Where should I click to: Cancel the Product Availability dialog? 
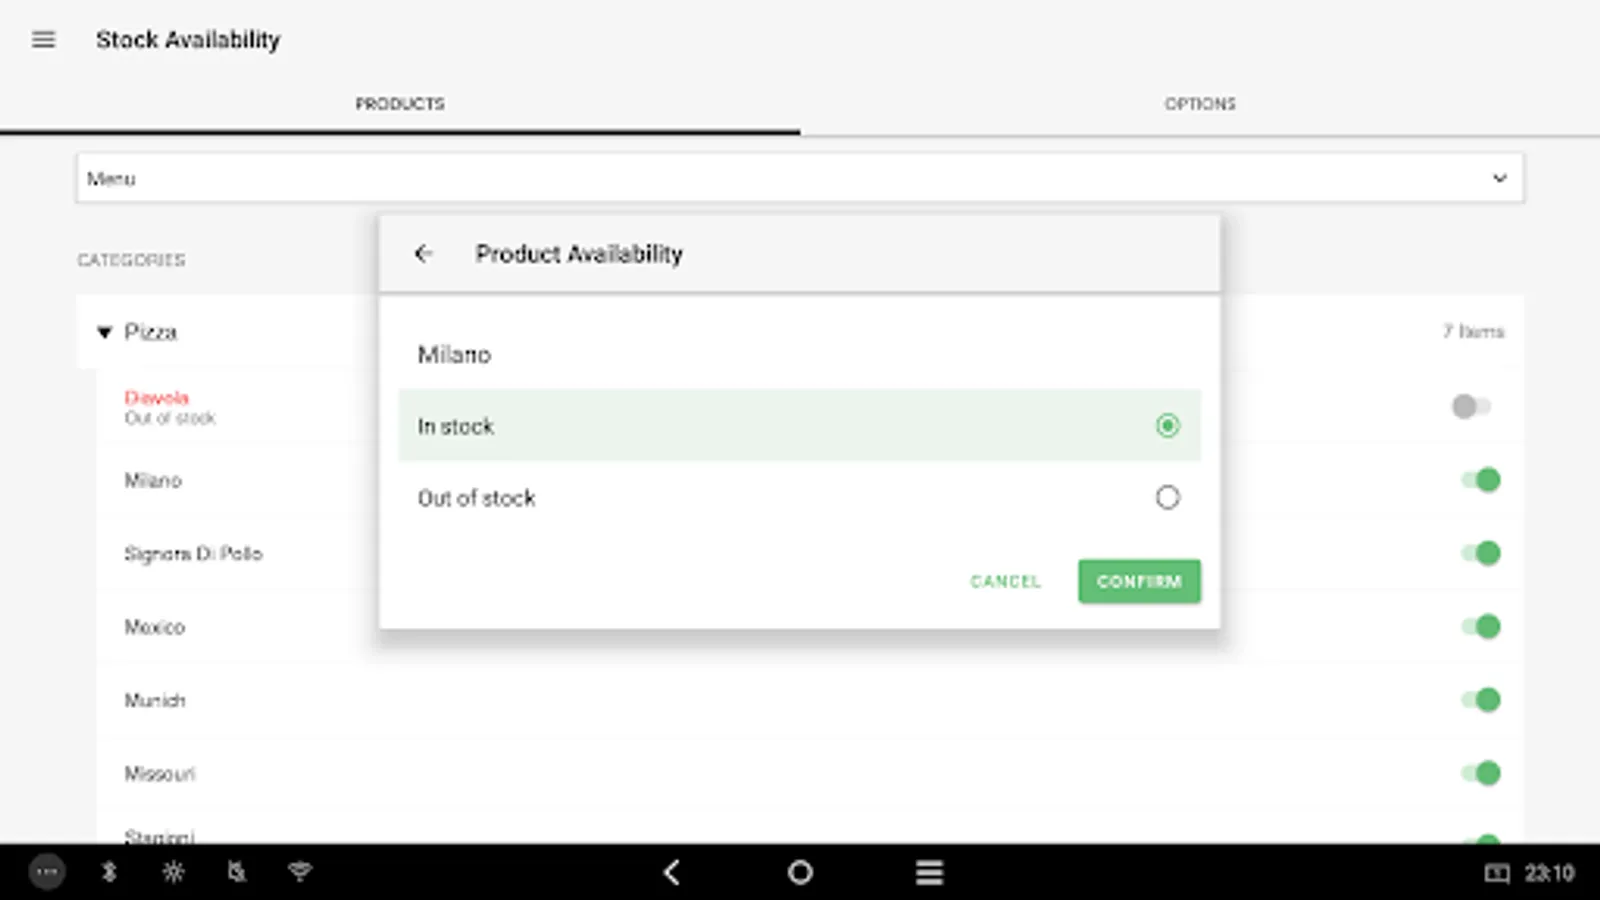pyautogui.click(x=1005, y=581)
